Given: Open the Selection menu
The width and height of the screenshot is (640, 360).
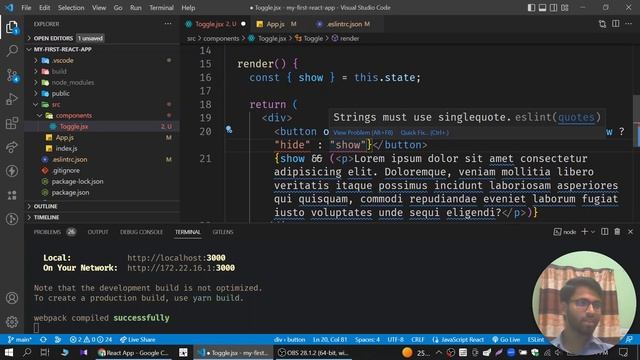Looking at the screenshot, I should [71, 7].
